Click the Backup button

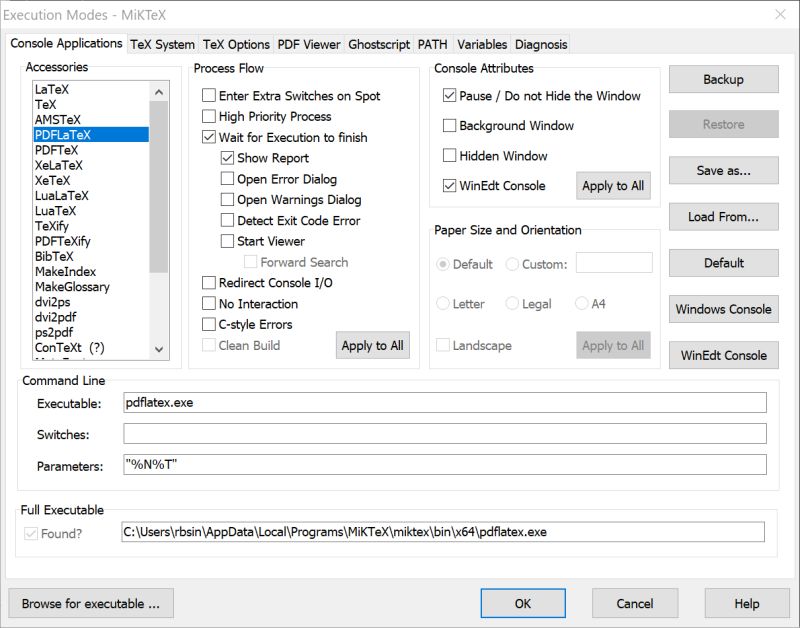pos(723,79)
